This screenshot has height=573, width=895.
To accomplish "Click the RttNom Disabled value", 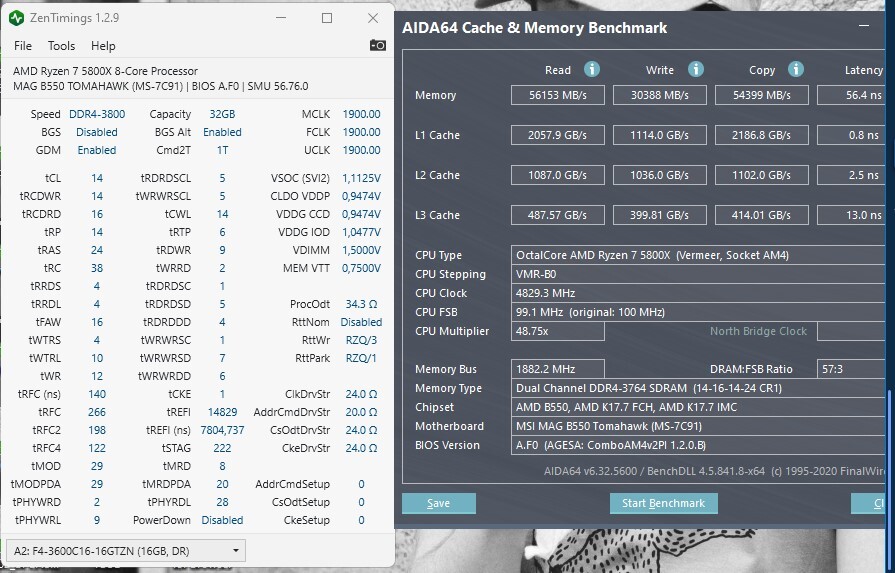I will click(361, 322).
